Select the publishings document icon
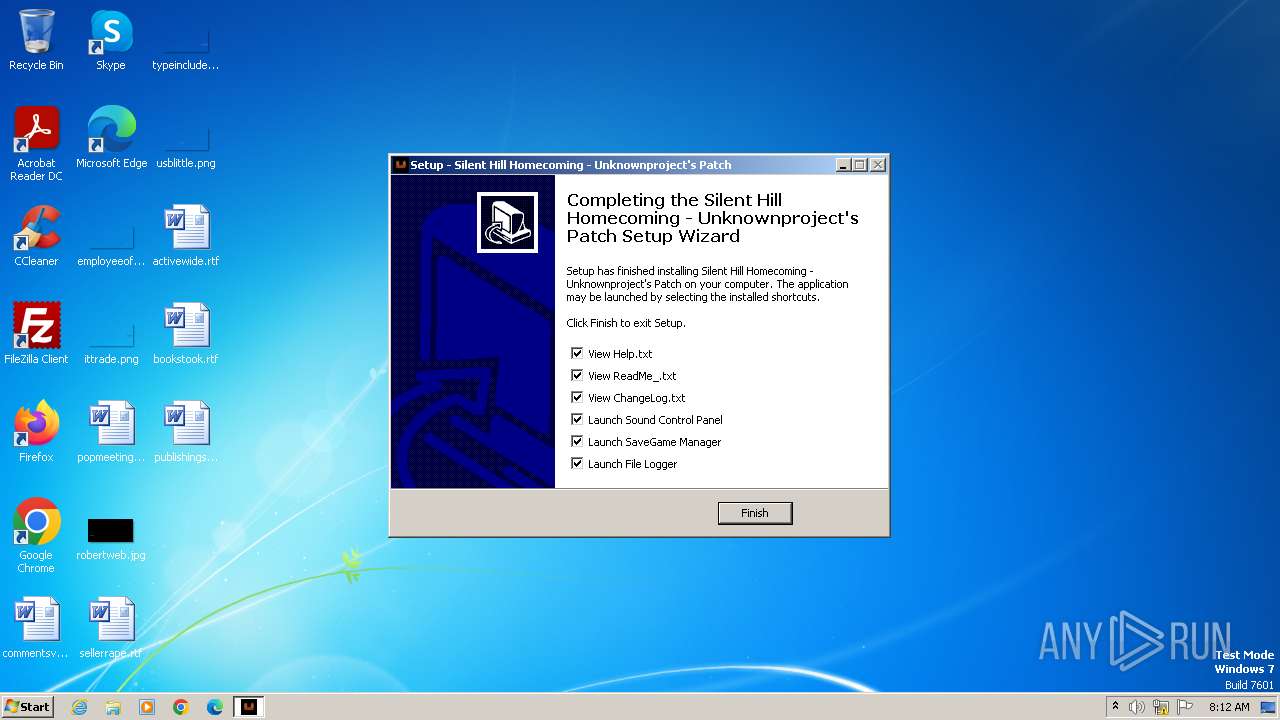 click(186, 432)
